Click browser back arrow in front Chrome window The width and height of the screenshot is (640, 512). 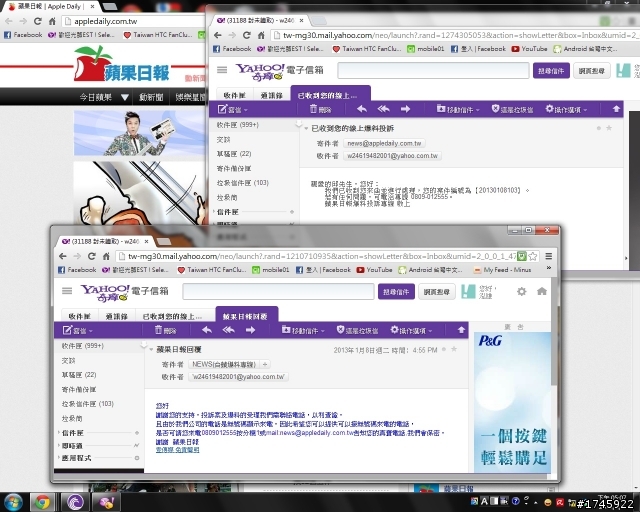click(62, 256)
